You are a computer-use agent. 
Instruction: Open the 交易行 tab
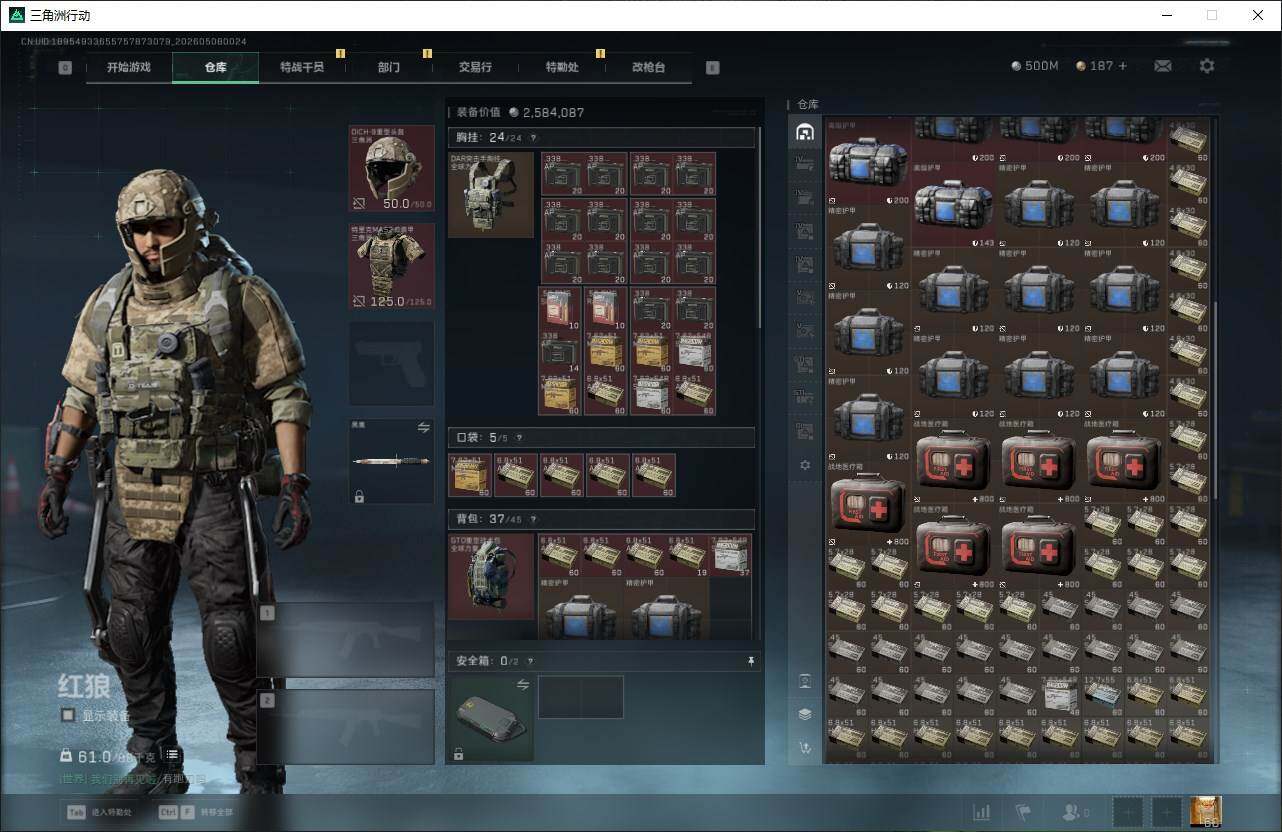(x=475, y=67)
